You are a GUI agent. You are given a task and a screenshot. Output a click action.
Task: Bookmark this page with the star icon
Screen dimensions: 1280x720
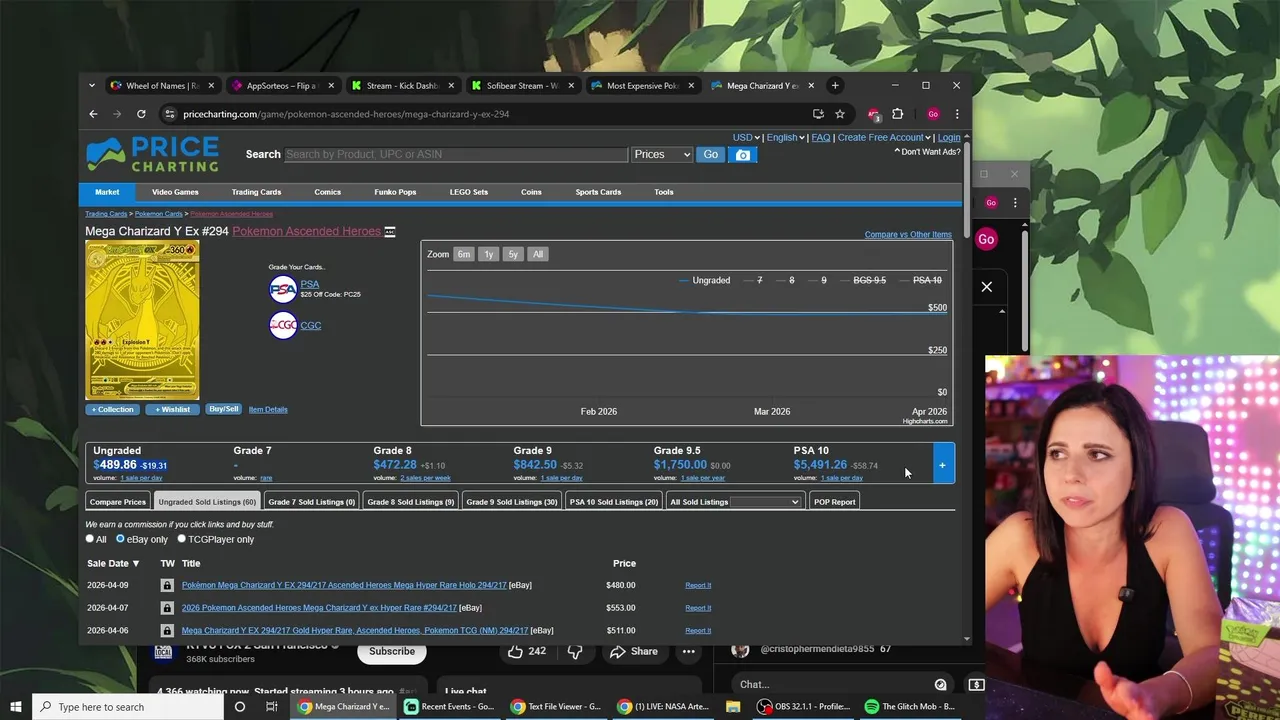[x=840, y=114]
